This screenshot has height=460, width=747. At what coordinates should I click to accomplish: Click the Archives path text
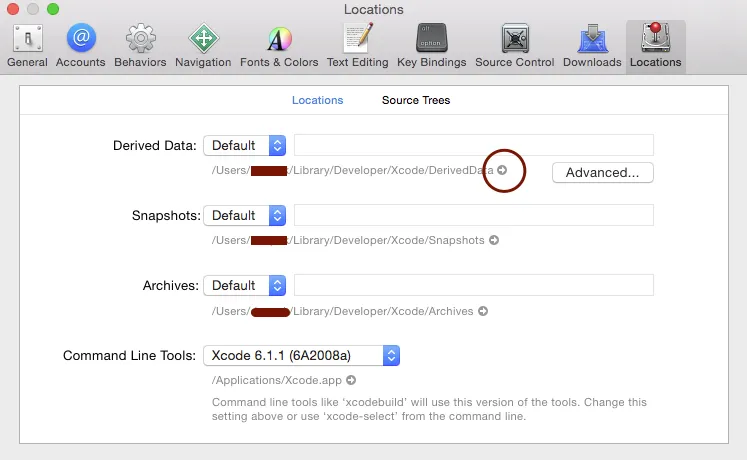pyautogui.click(x=343, y=311)
